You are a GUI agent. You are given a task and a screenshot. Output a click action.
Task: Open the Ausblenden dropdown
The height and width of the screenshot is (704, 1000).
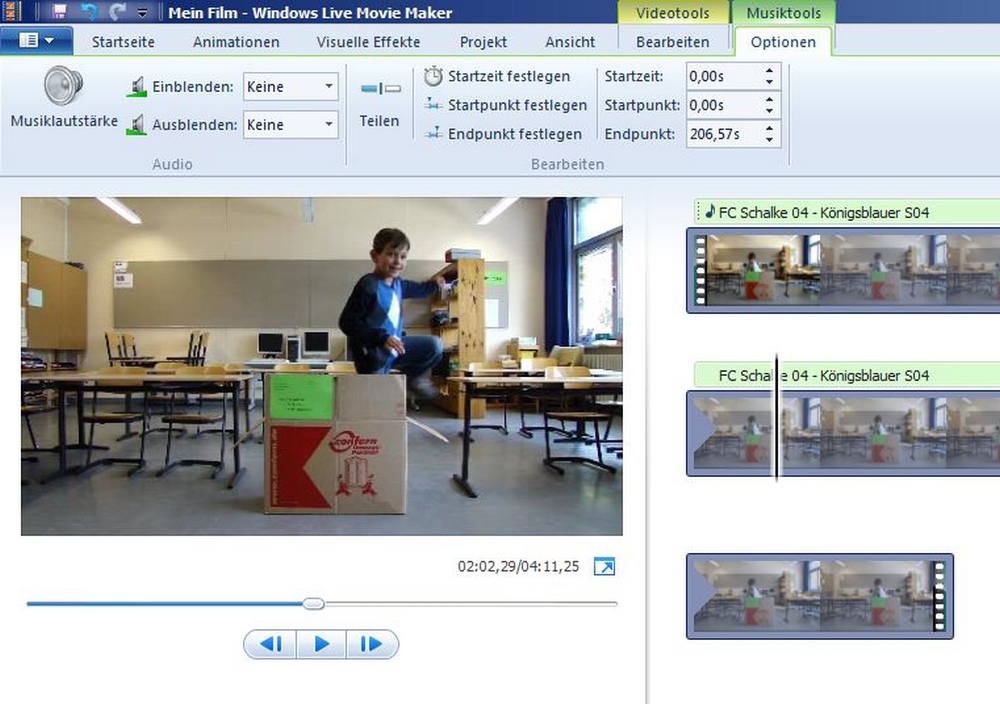(290, 125)
